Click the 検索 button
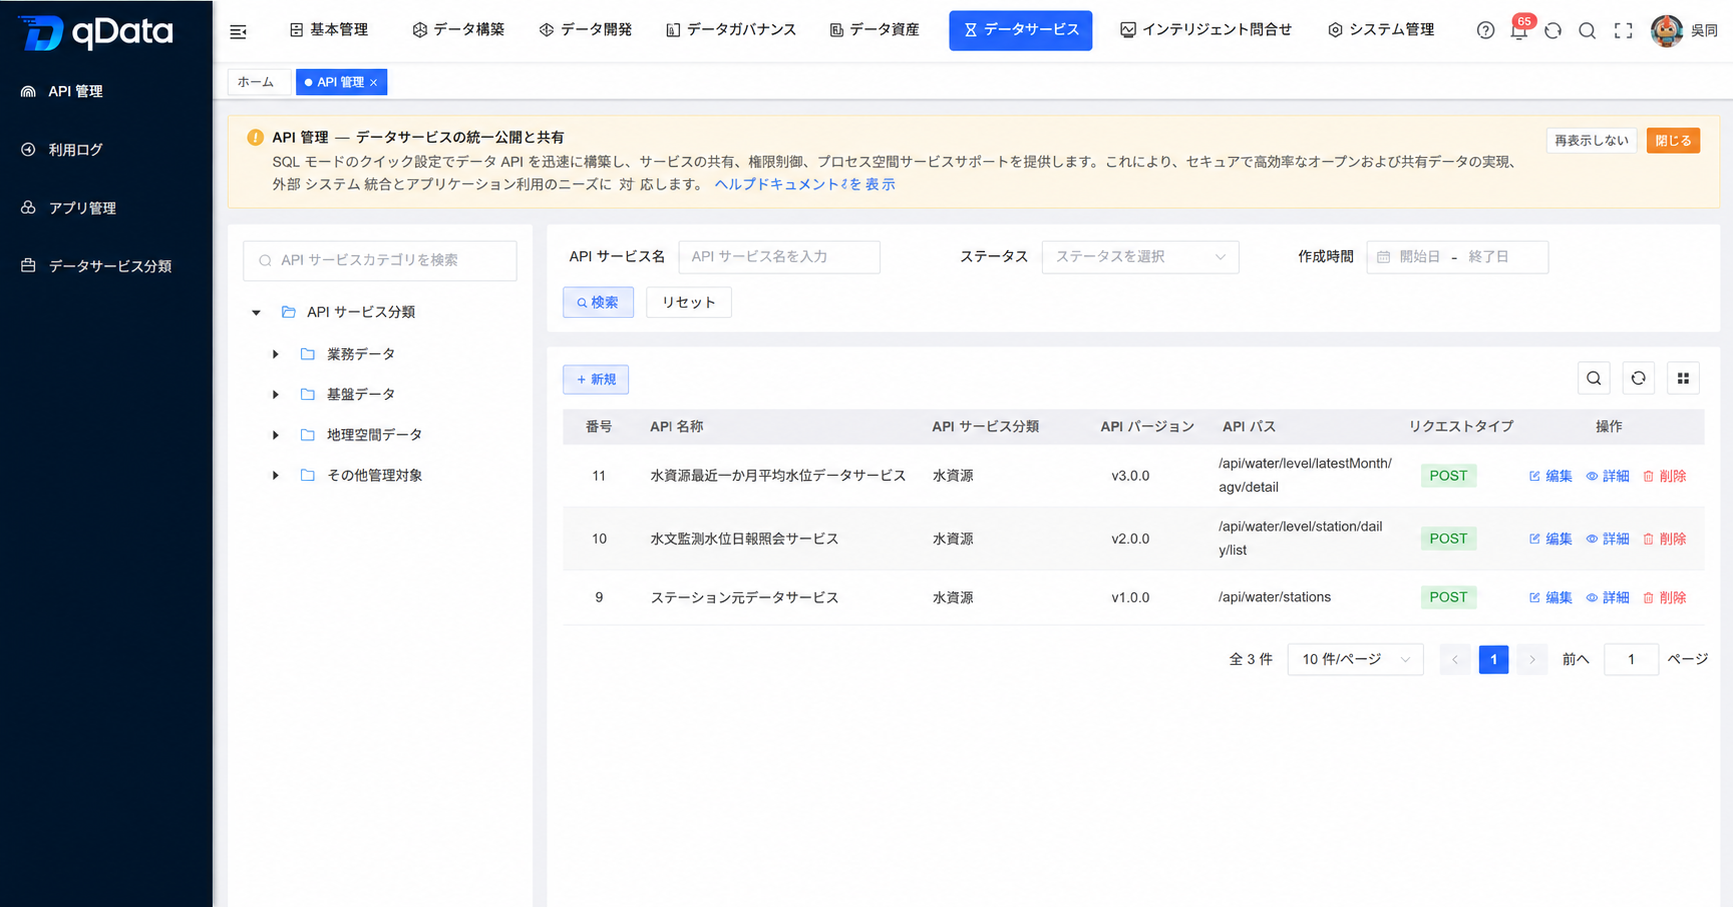This screenshot has width=1733, height=907. coord(598,302)
